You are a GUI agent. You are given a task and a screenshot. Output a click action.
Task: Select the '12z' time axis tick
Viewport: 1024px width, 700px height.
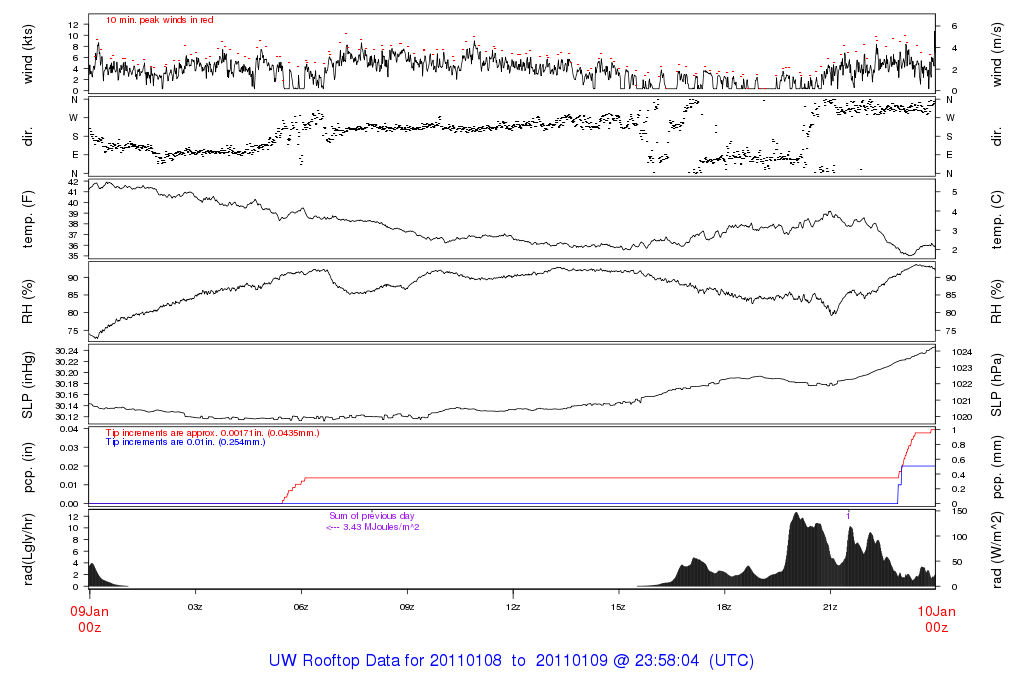(x=512, y=607)
